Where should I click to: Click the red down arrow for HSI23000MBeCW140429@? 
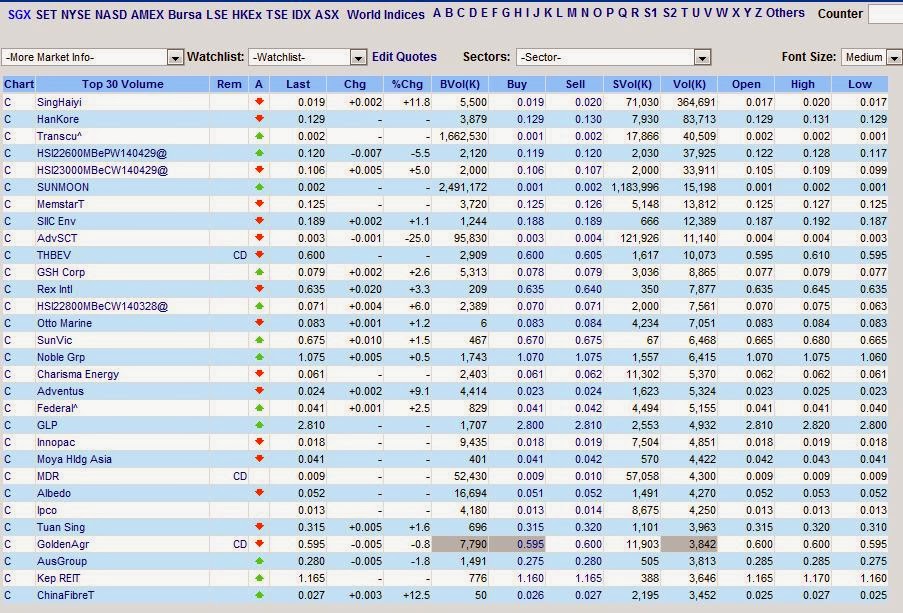point(259,170)
